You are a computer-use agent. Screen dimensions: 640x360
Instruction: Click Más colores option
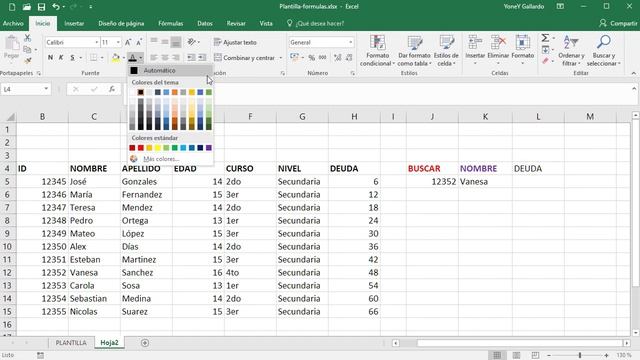170,159
